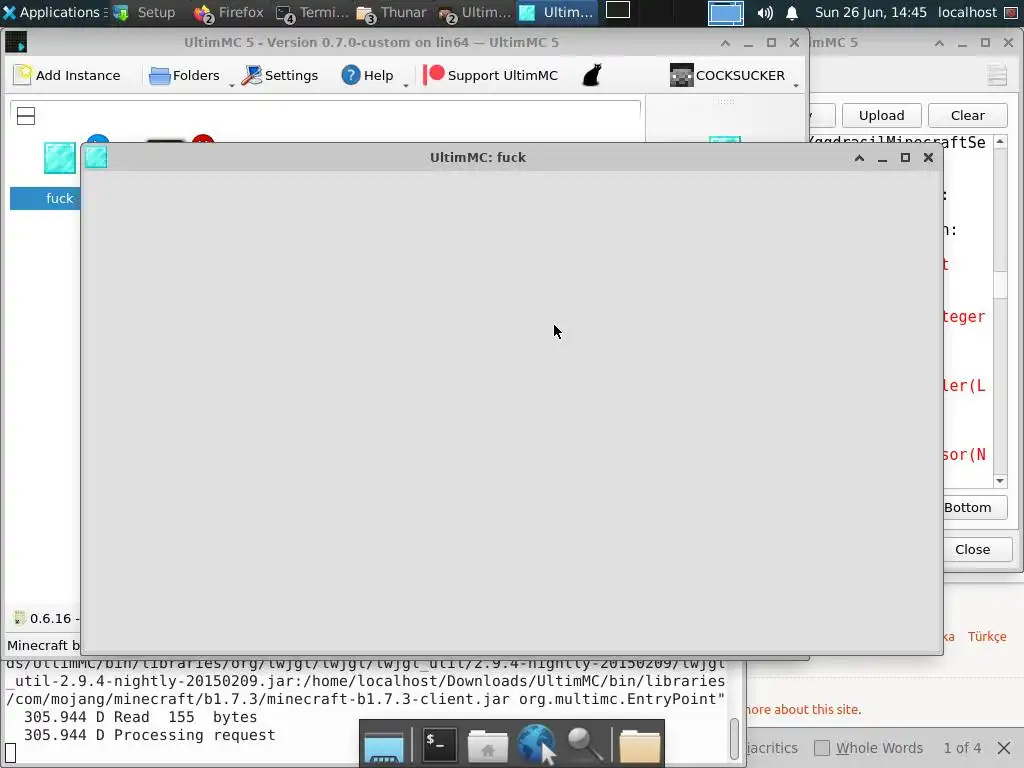The width and height of the screenshot is (1024, 768).
Task: Click the log window vertical scrollbar handle
Action: (1000, 284)
